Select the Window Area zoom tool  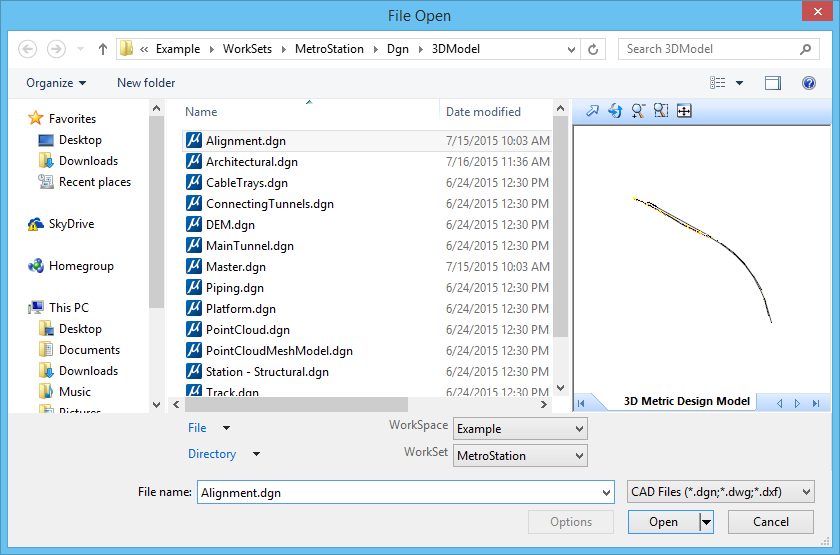661,111
